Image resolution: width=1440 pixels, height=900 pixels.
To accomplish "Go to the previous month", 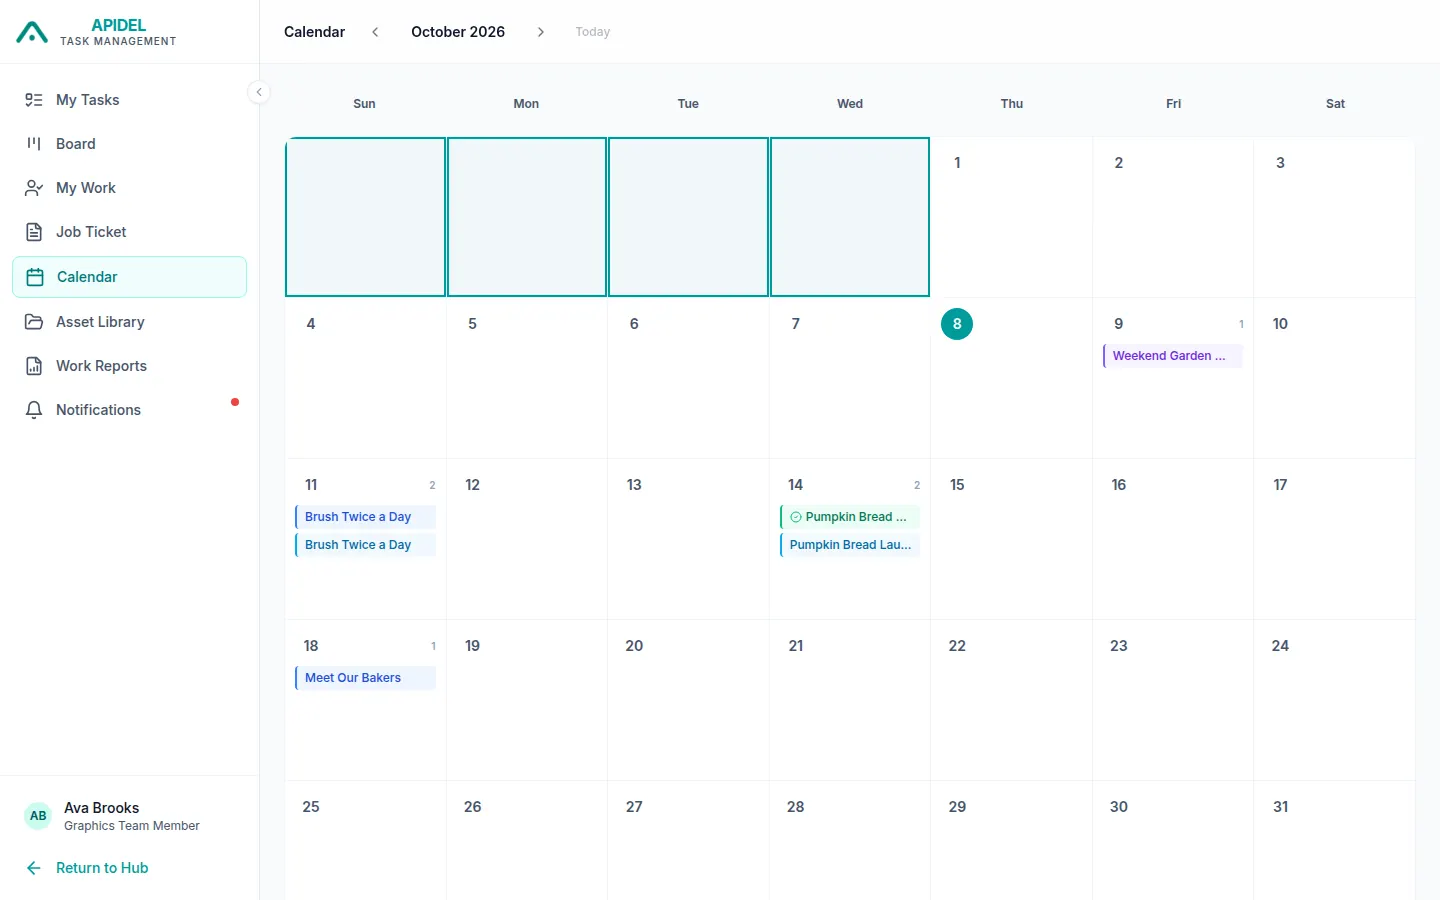I will click(x=375, y=32).
